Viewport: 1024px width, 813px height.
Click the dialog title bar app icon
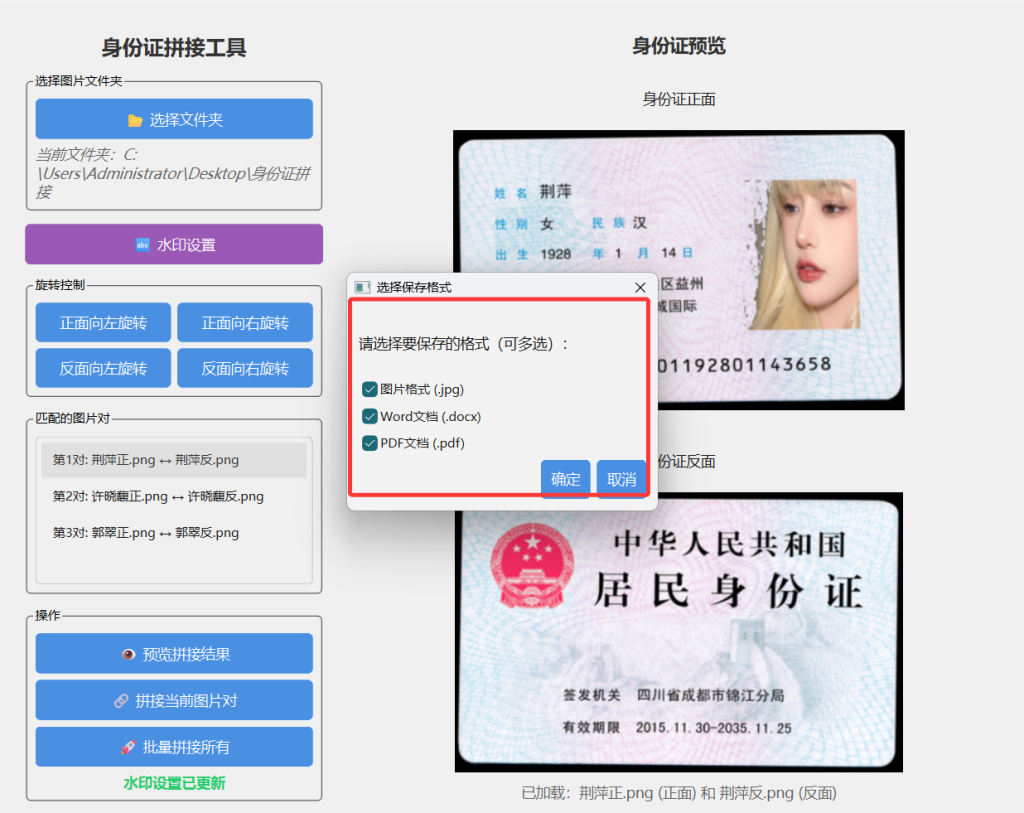pyautogui.click(x=362, y=287)
